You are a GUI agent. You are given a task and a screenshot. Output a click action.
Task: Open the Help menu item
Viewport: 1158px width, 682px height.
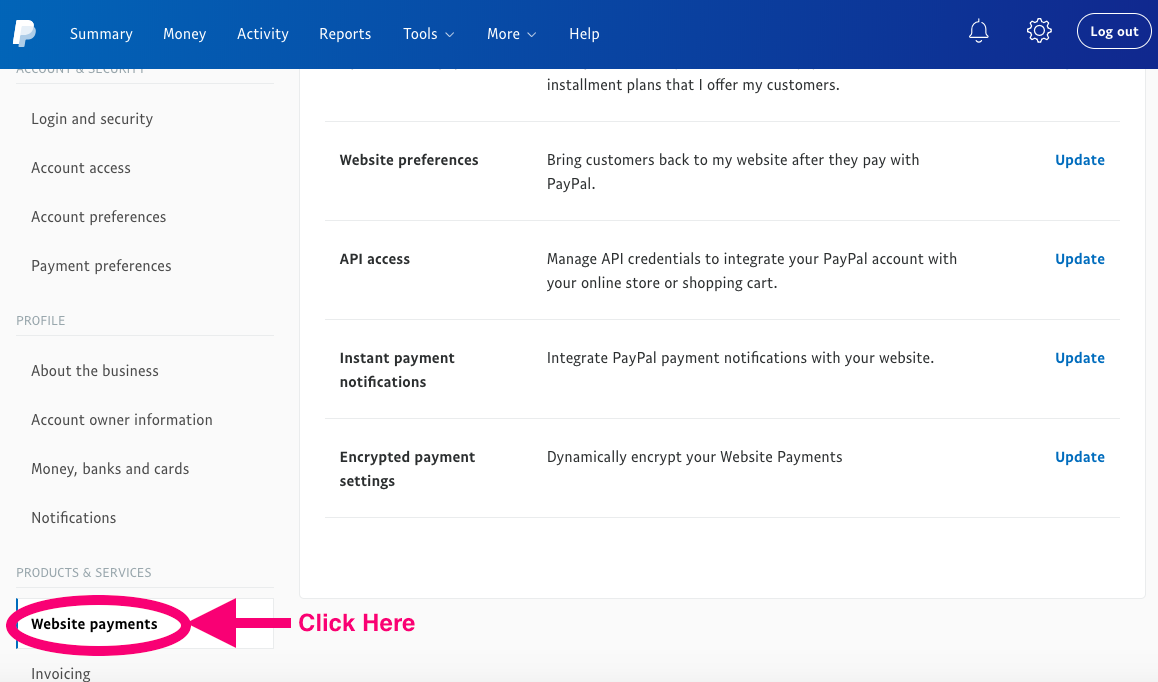pyautogui.click(x=584, y=34)
